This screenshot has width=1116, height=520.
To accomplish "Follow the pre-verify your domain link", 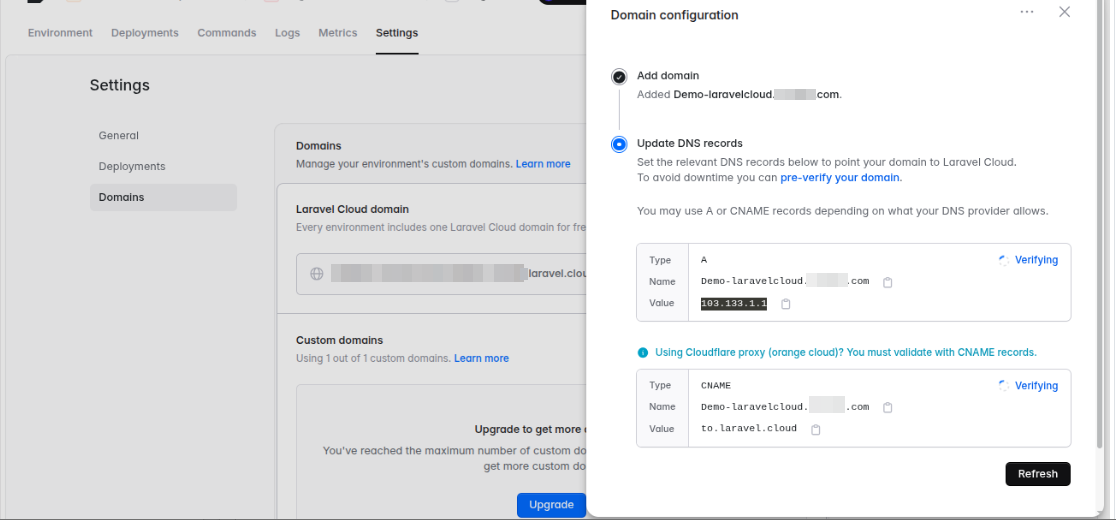I will 840,178.
